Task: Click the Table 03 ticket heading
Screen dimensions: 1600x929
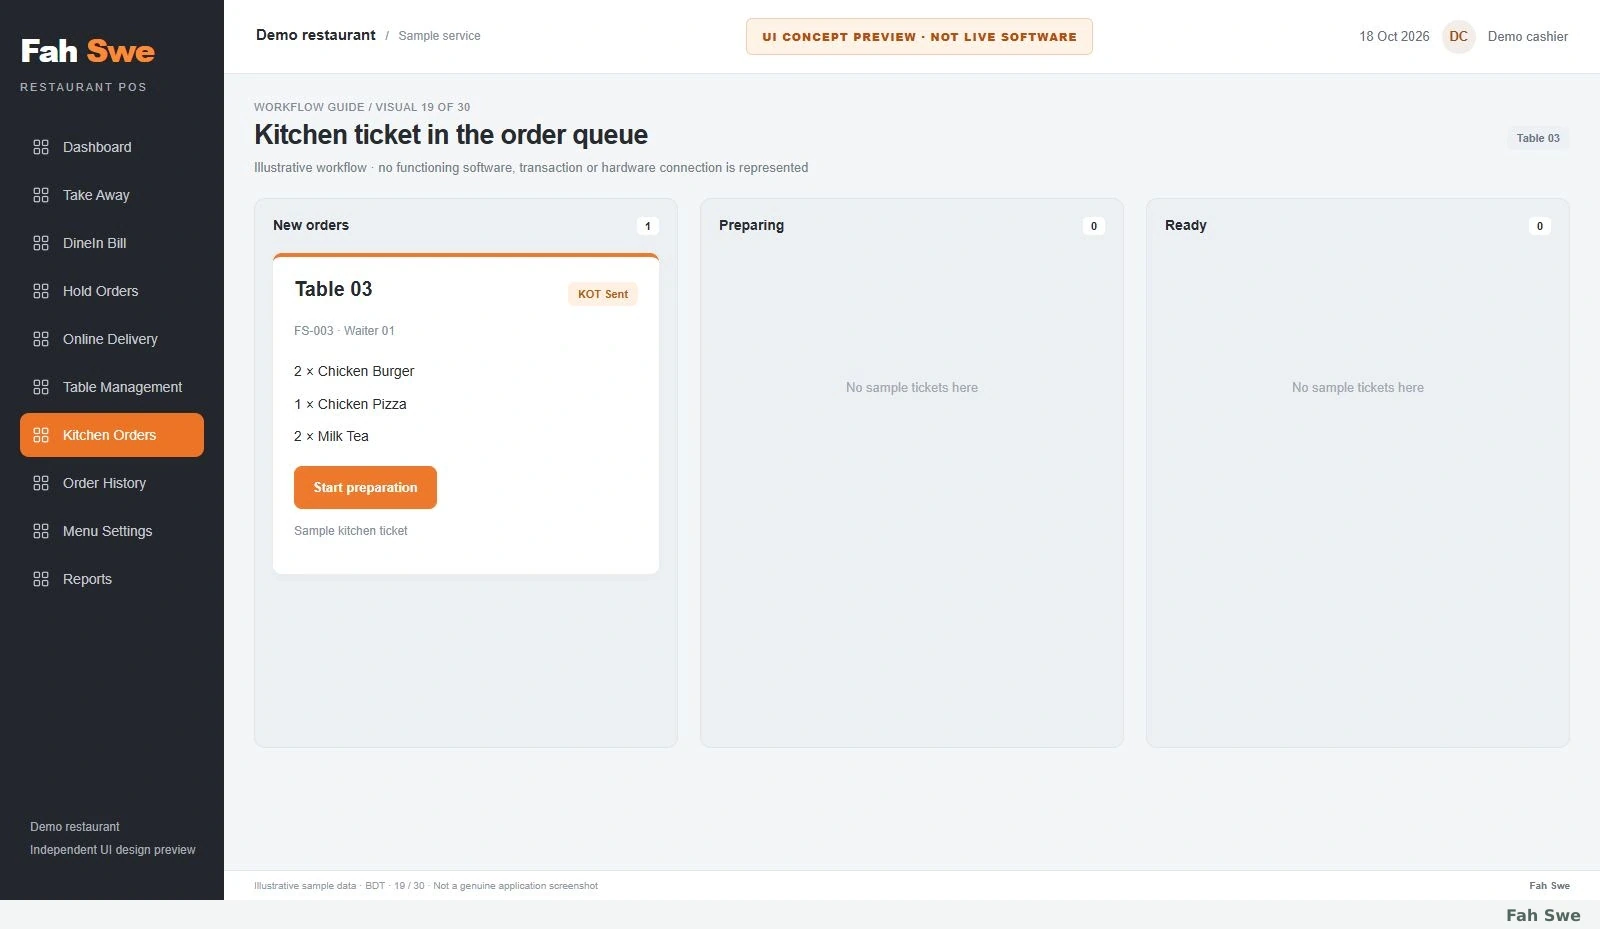Action: (333, 289)
